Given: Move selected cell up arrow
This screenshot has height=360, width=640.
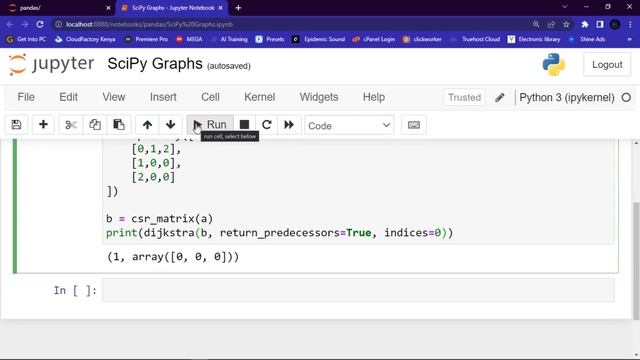Looking at the screenshot, I should (x=147, y=125).
